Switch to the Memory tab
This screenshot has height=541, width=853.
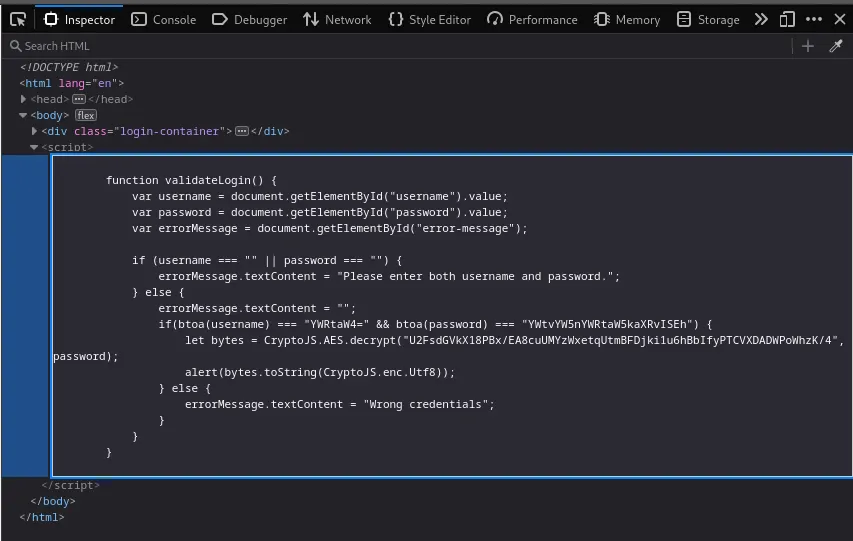[x=627, y=20]
